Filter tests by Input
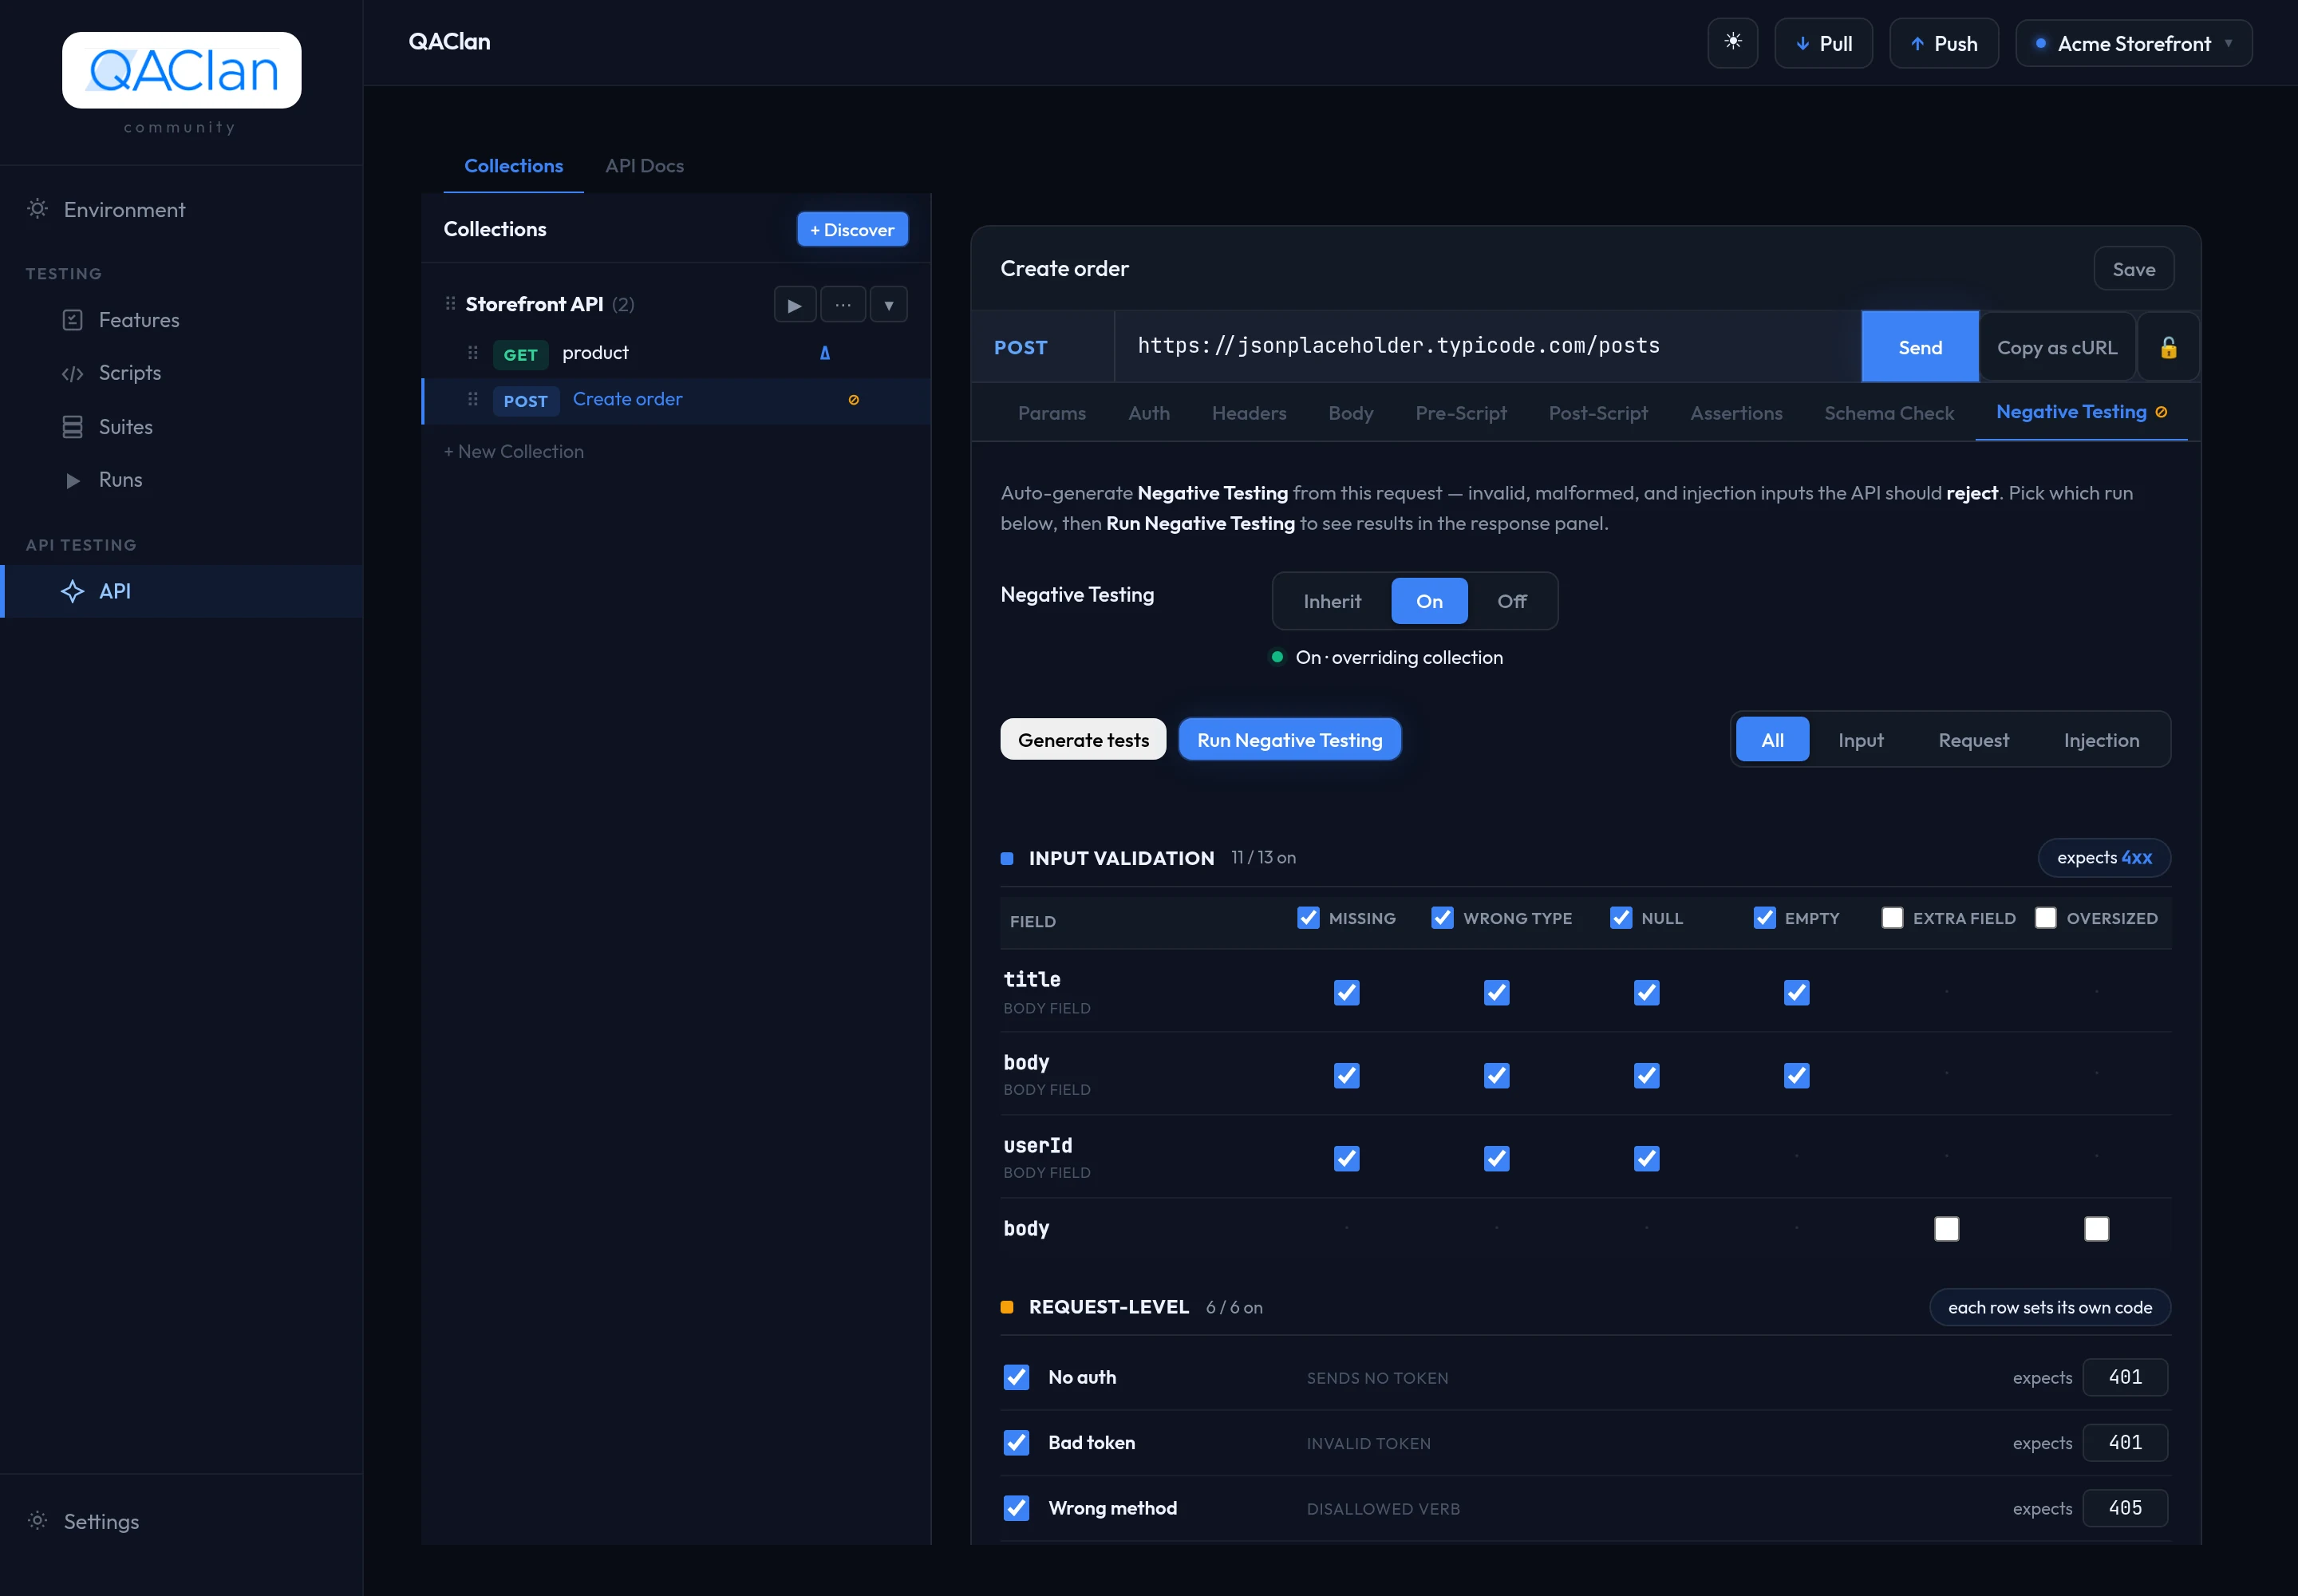Image resolution: width=2298 pixels, height=1596 pixels. point(1860,740)
